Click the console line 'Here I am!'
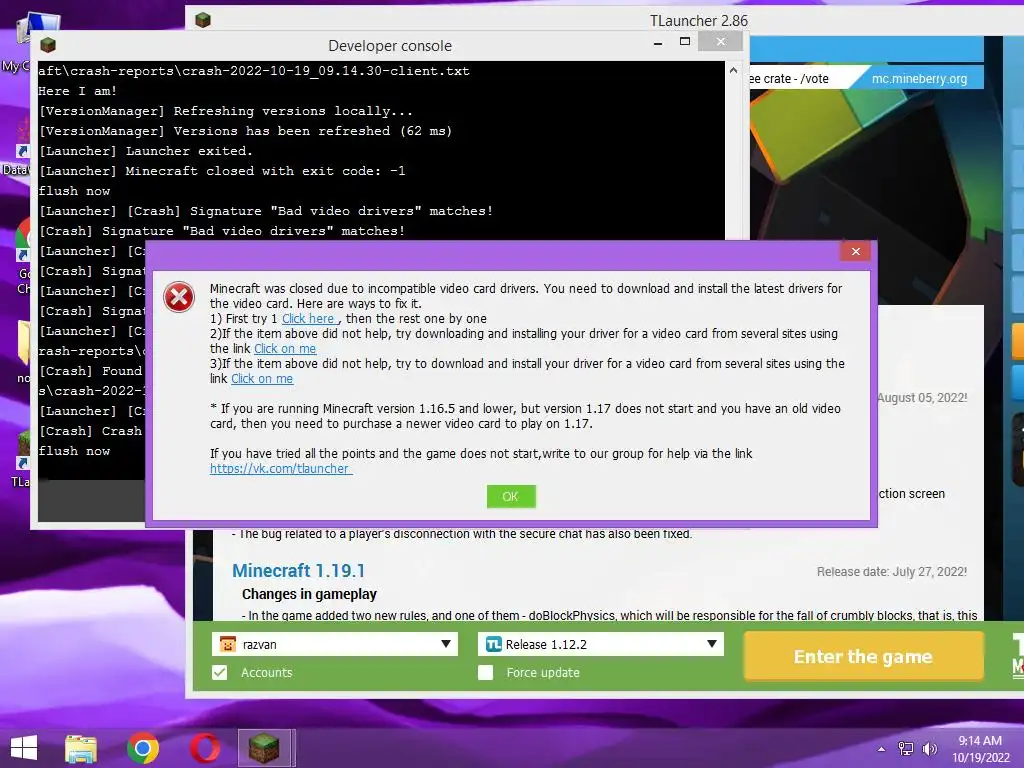 point(78,91)
